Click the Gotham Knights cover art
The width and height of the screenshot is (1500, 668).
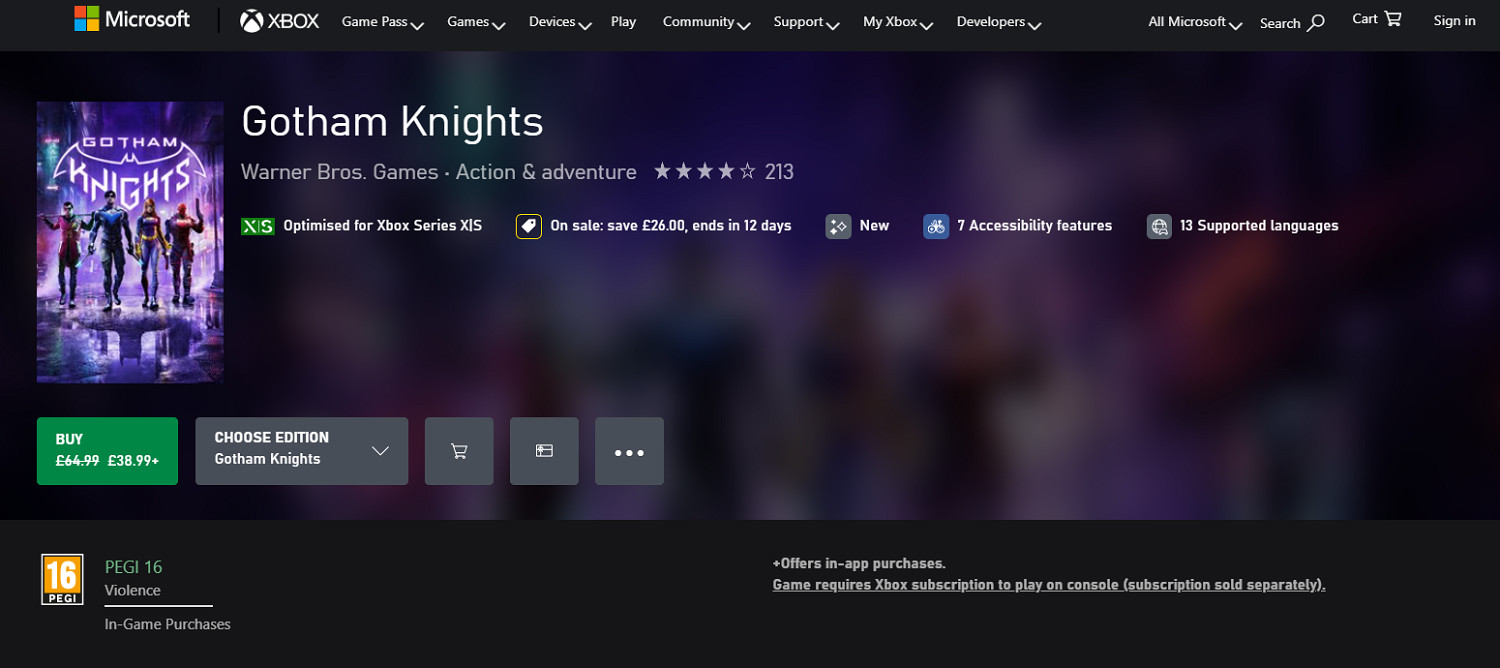point(130,242)
